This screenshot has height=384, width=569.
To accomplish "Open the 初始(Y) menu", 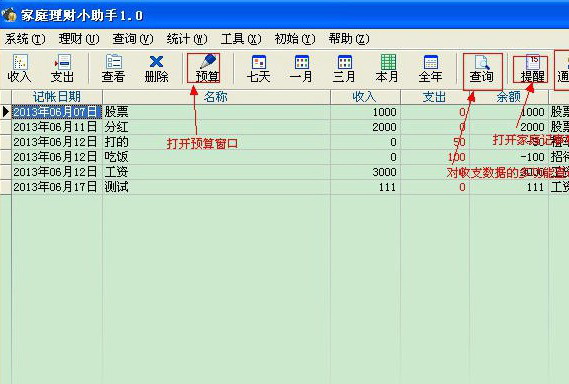I will [295, 38].
